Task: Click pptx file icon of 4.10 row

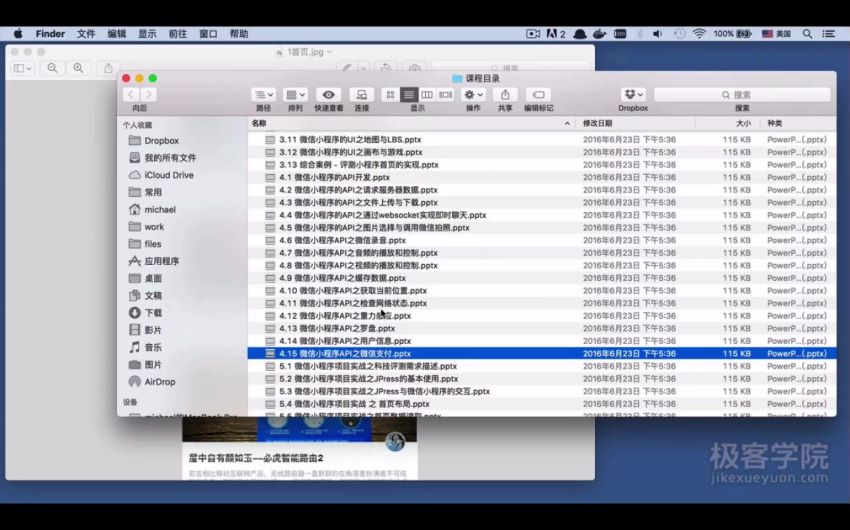Action: tap(270, 290)
